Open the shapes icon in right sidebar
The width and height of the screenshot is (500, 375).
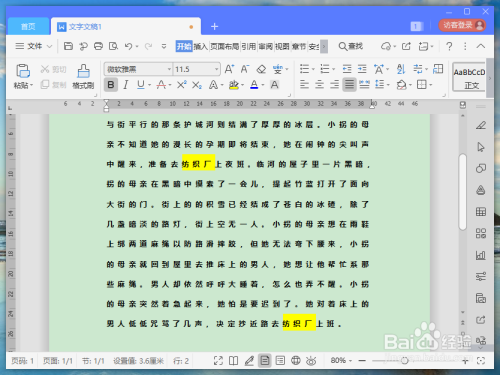[481, 168]
